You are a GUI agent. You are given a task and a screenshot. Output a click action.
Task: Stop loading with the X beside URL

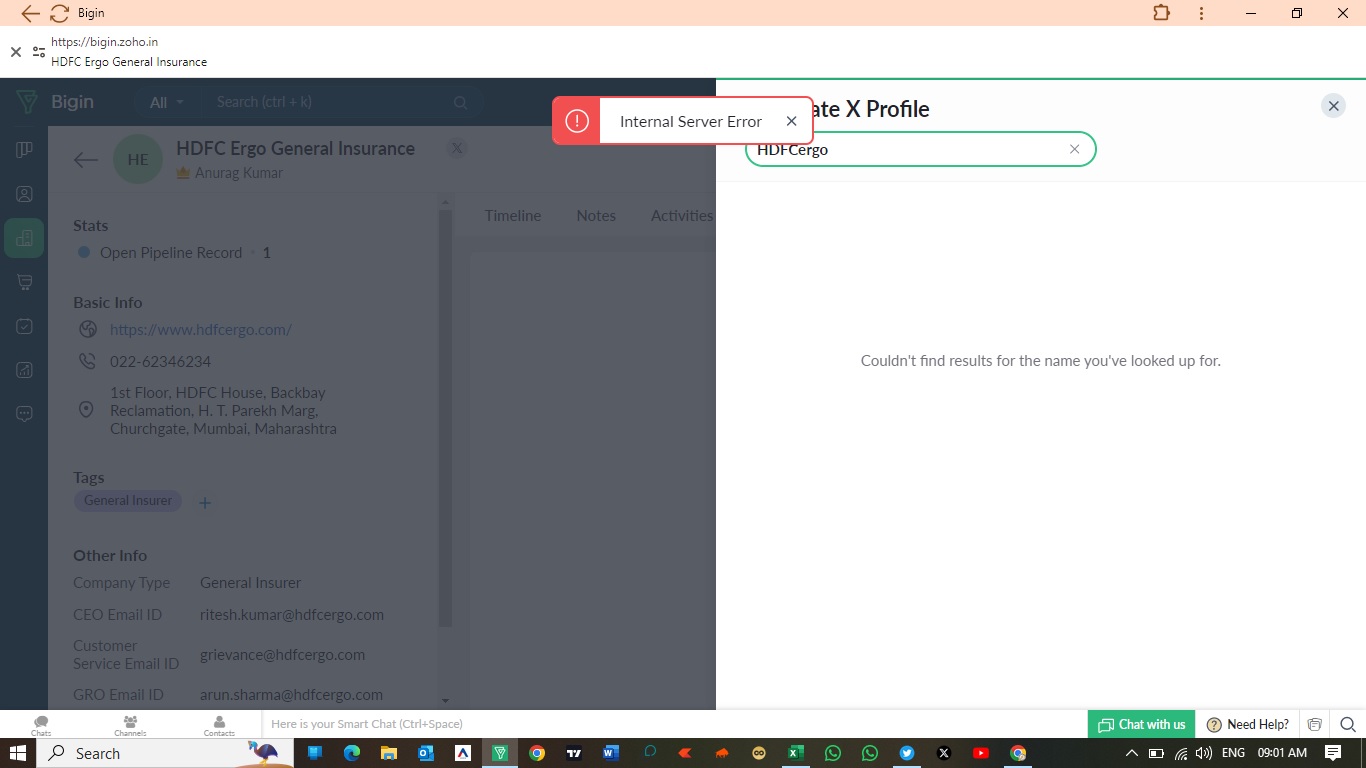click(x=15, y=52)
